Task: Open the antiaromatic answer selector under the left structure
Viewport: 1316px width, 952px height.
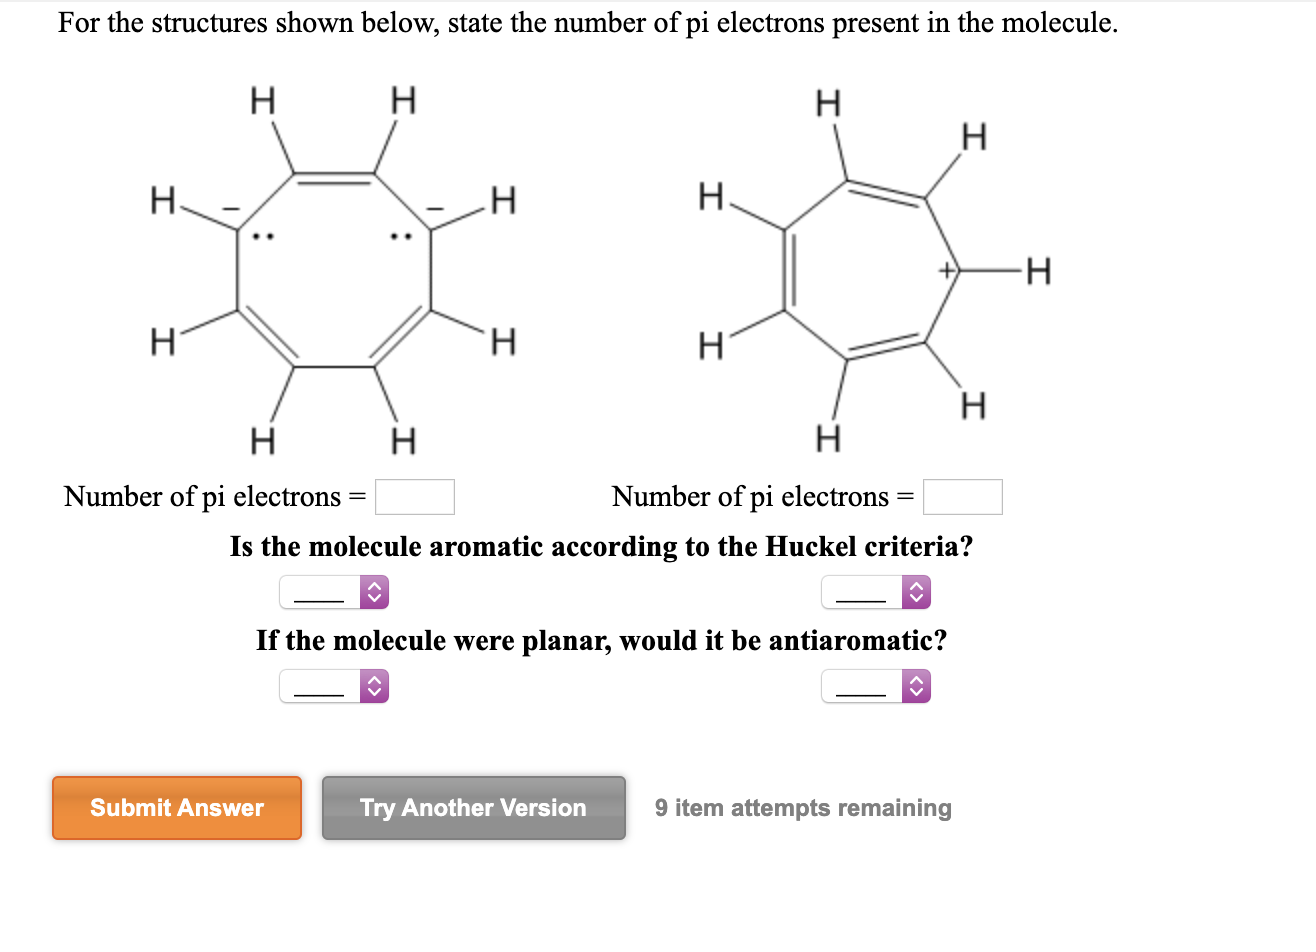Action: 334,685
